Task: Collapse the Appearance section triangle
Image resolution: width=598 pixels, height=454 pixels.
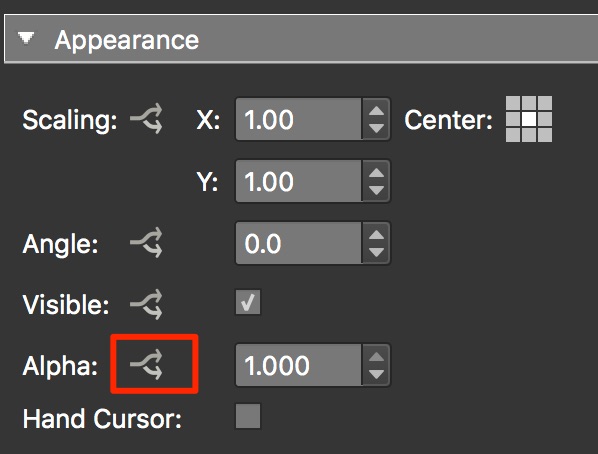Action: coord(26,38)
